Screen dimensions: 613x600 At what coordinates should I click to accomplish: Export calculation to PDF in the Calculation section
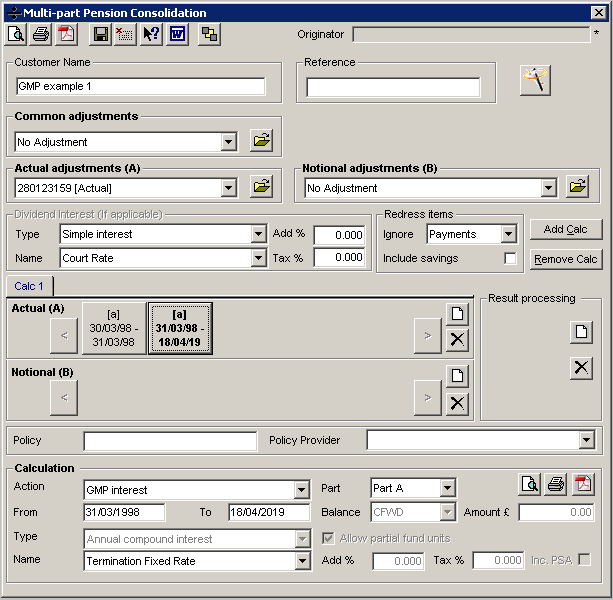coord(583,485)
